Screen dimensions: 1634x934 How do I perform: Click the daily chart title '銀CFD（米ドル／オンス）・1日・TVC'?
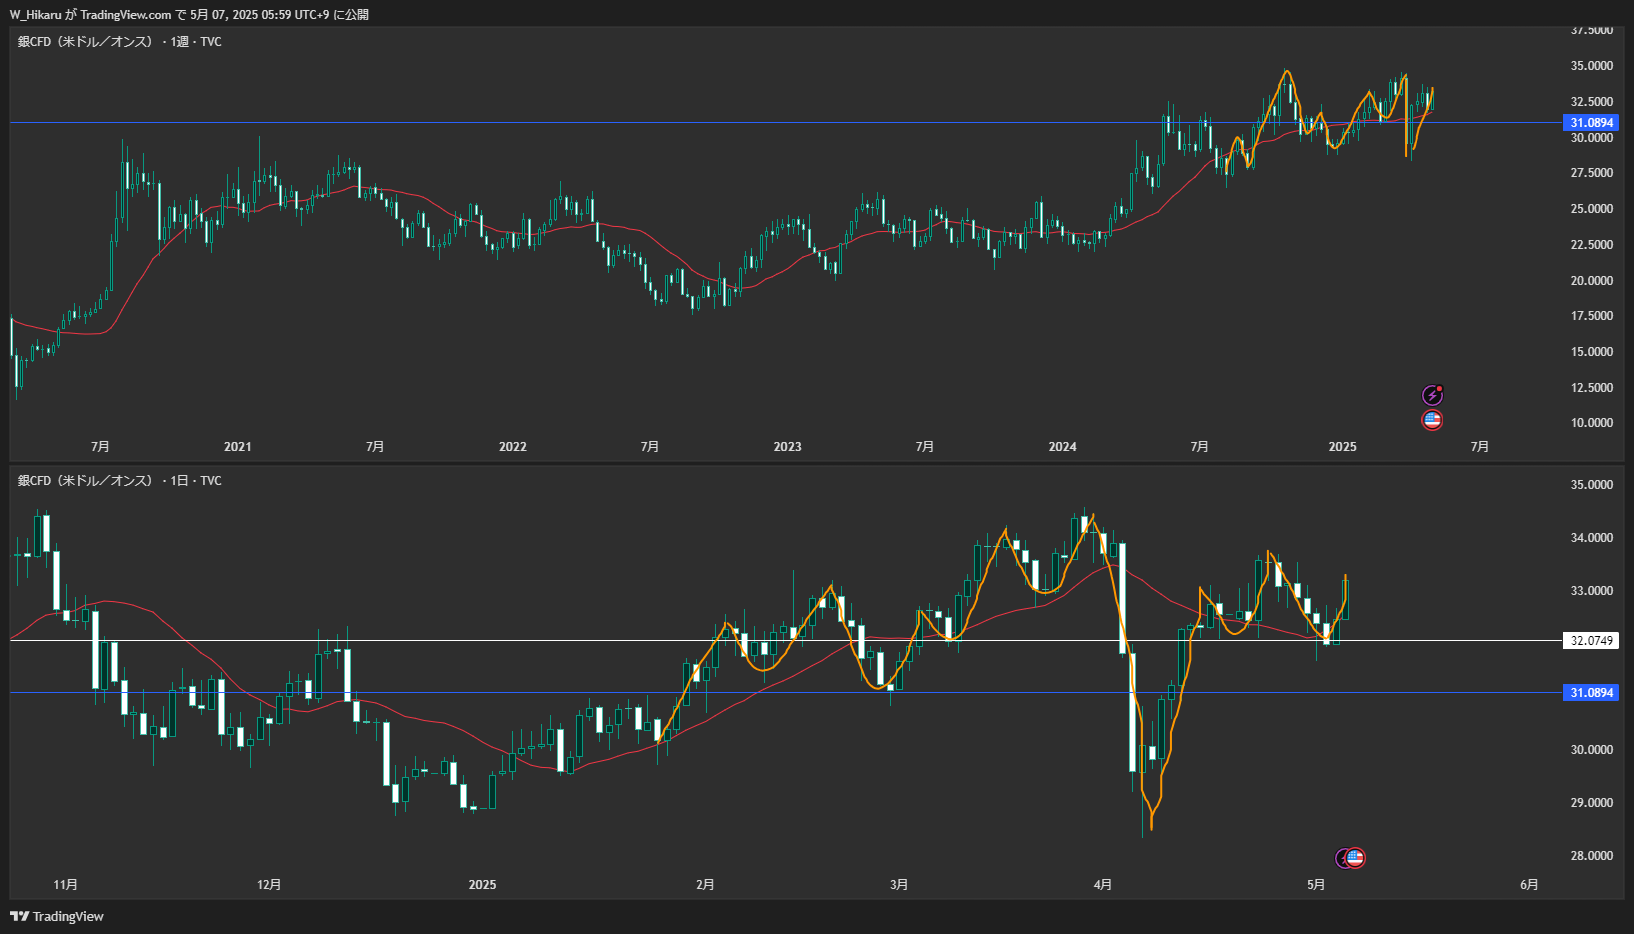[120, 481]
